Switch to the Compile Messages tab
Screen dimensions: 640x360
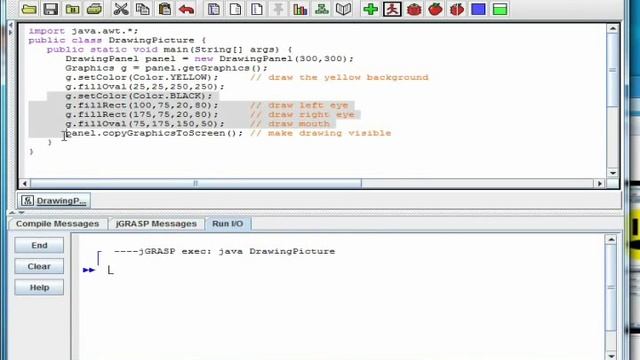coord(58,224)
